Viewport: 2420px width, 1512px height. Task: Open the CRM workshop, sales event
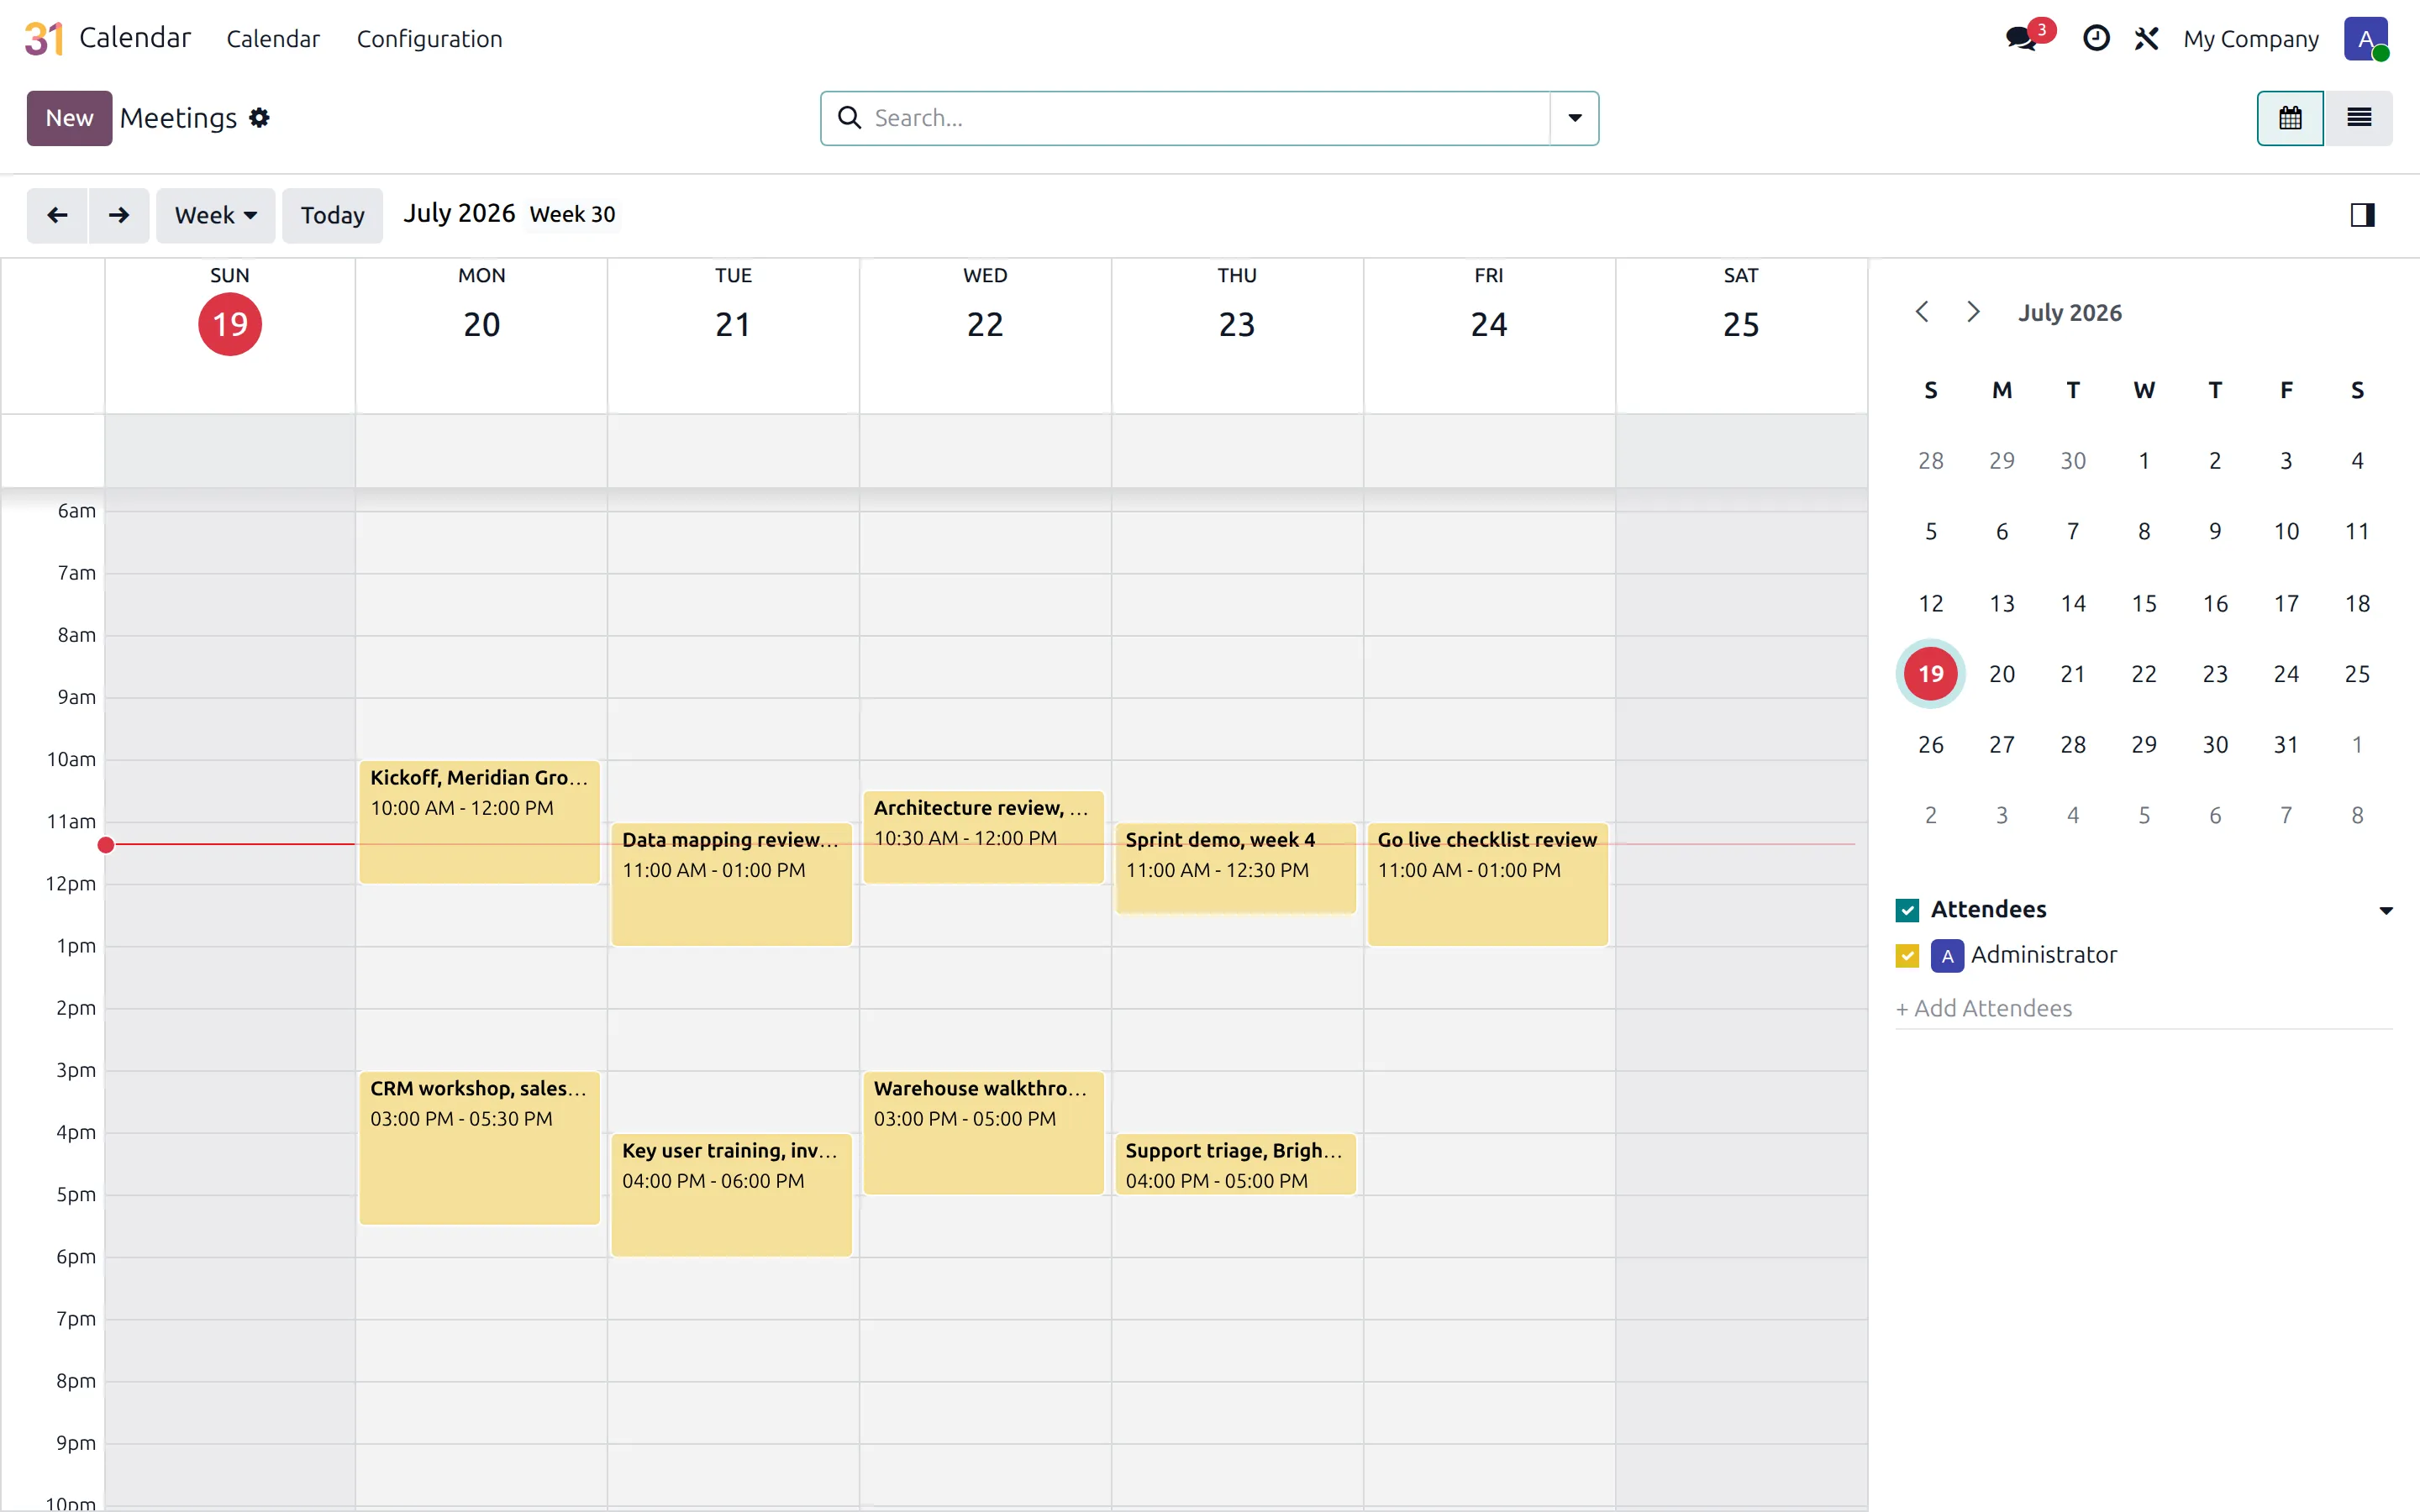tap(480, 1148)
